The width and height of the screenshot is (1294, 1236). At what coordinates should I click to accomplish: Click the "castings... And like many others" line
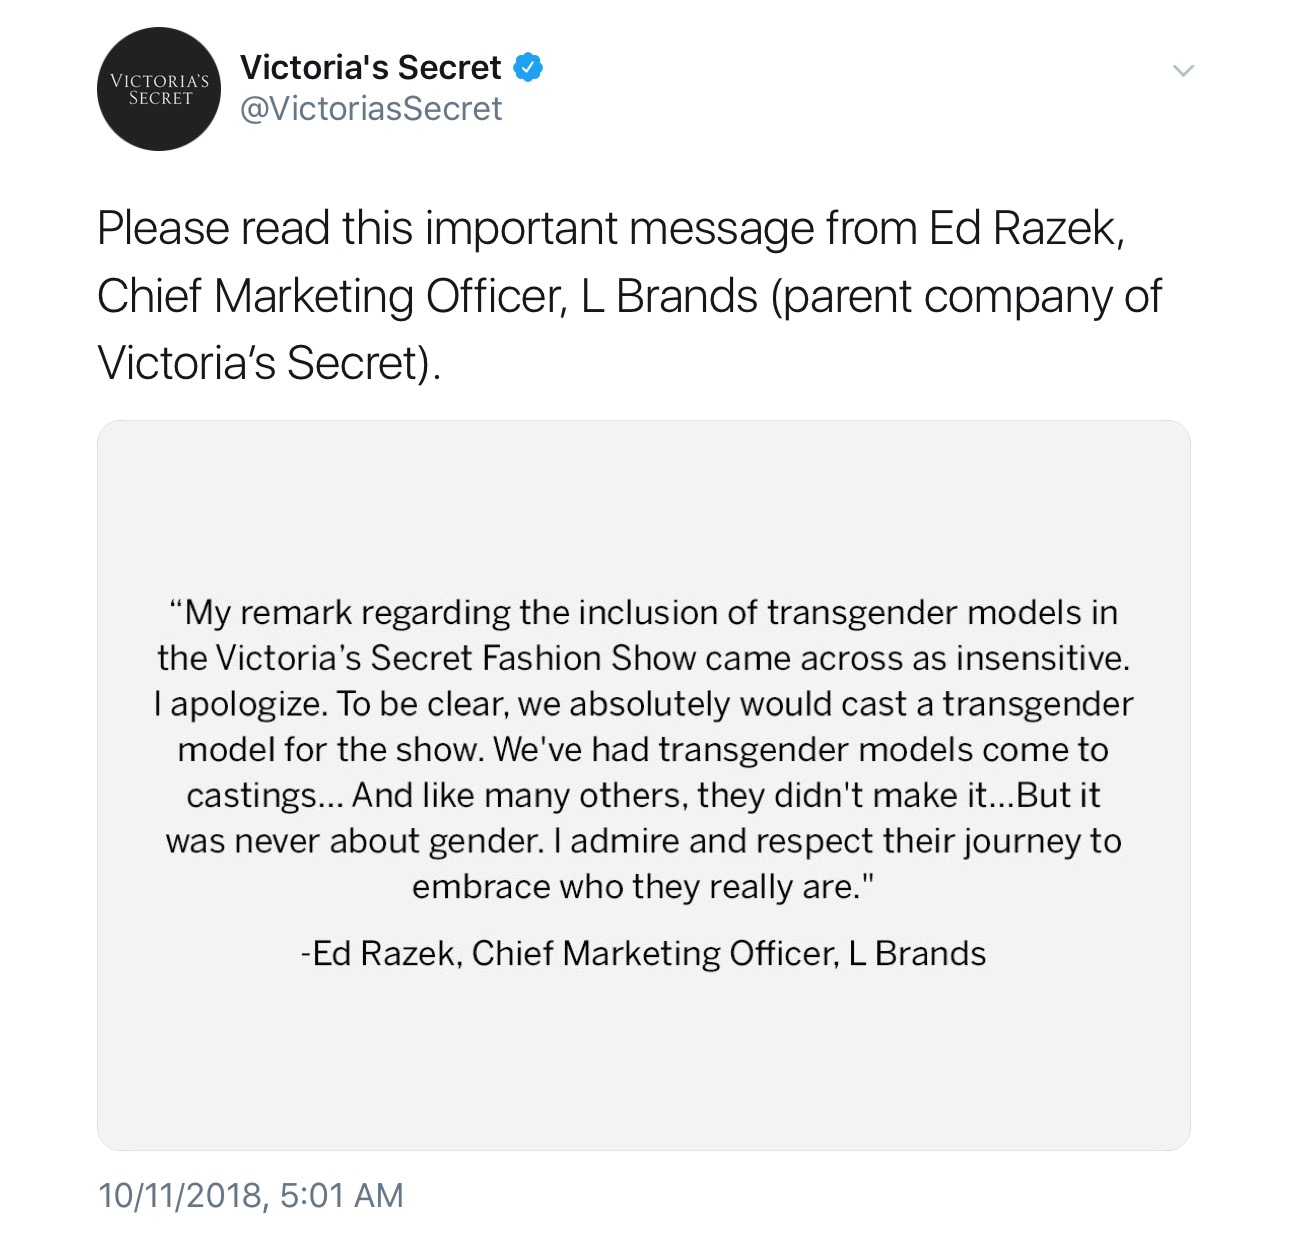[x=644, y=795]
